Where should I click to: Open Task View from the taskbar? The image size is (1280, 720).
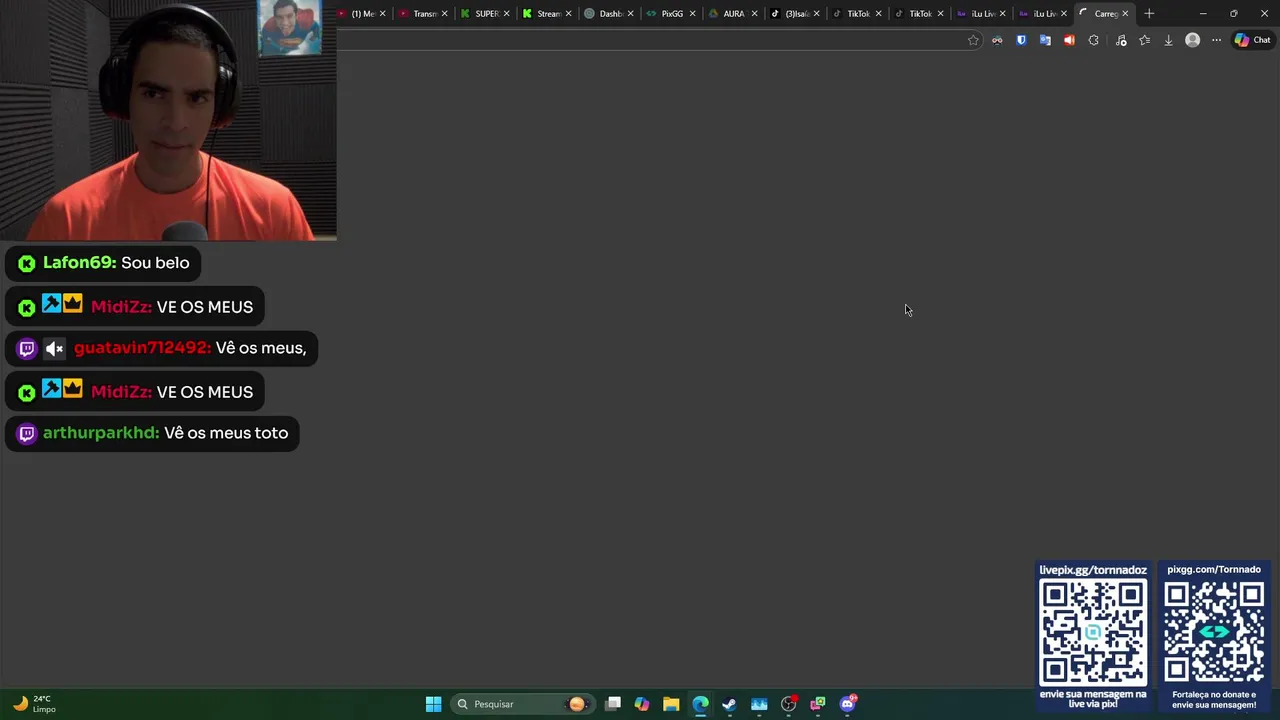click(613, 704)
